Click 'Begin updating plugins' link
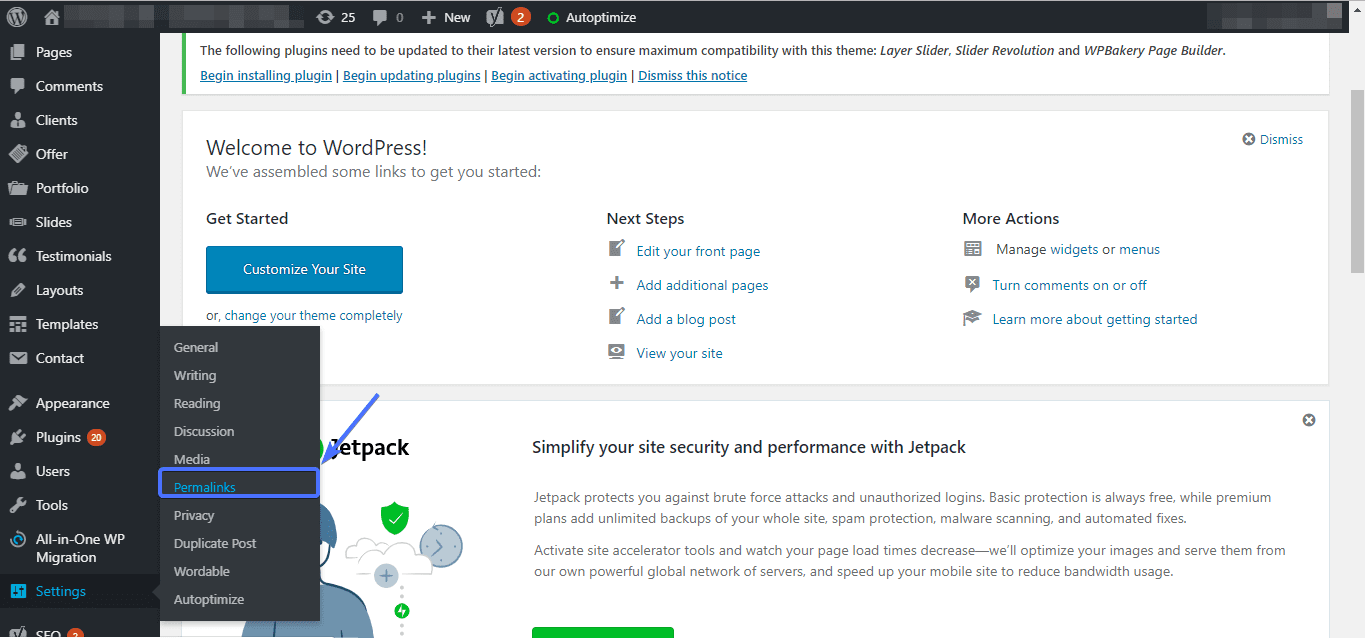1365x638 pixels. [x=412, y=75]
